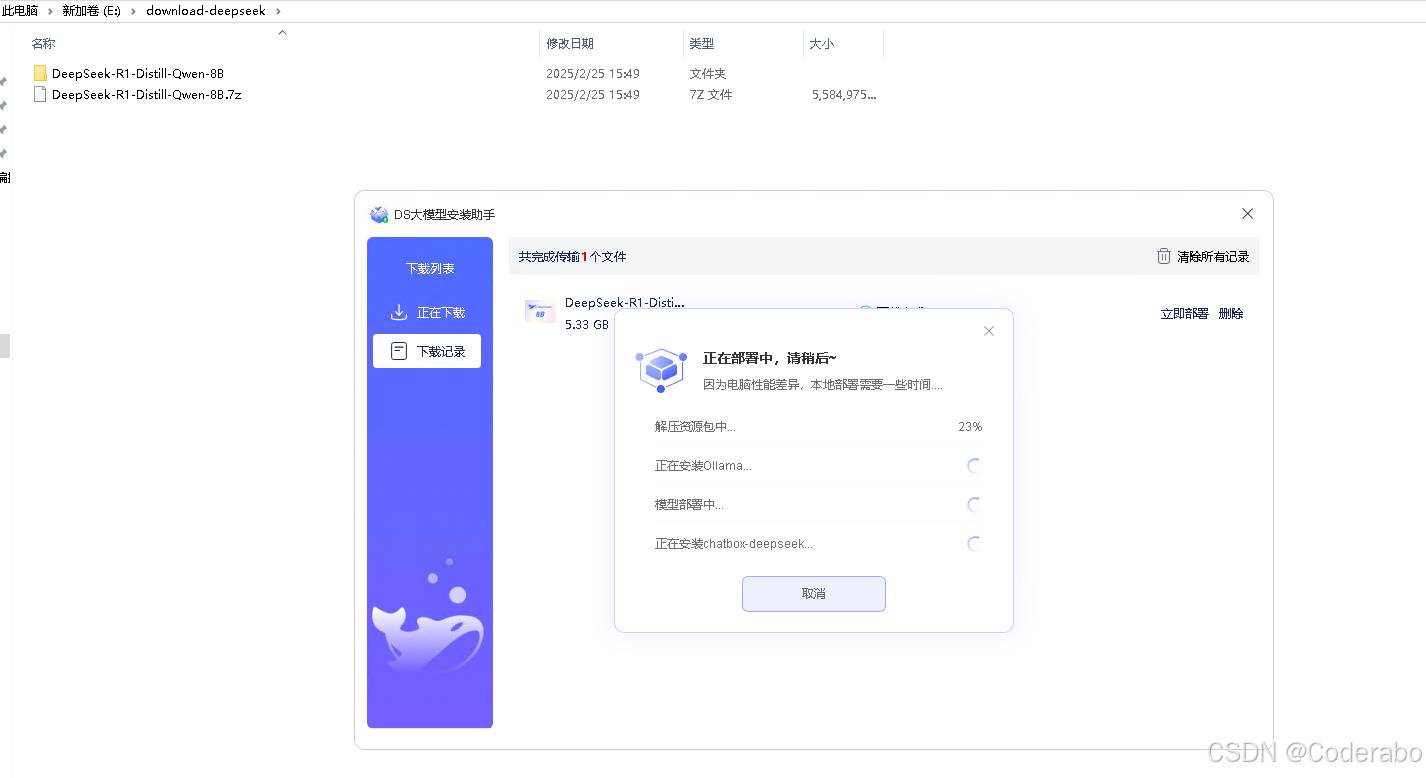Switch to the 下载记录 tab
Viewport: 1426px width, 778px height.
point(427,351)
